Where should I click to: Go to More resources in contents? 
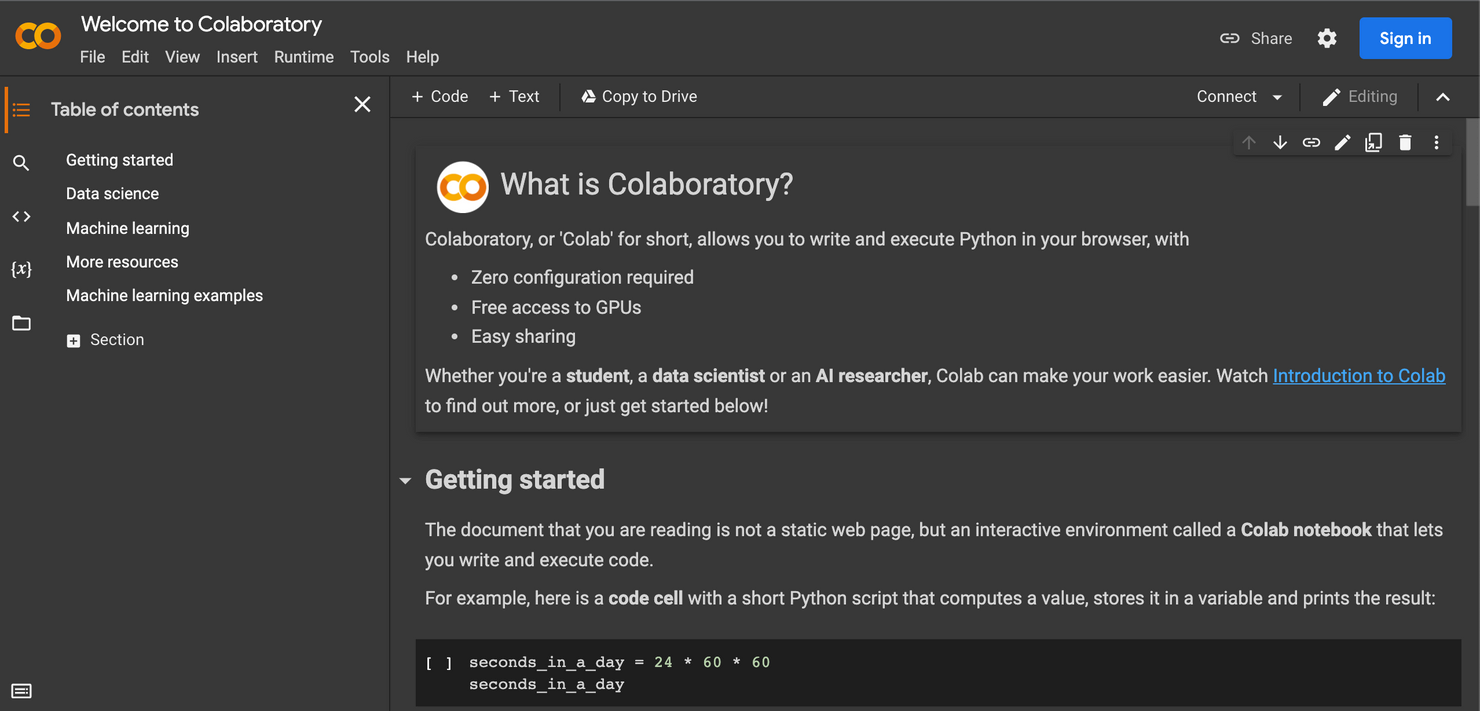tap(122, 262)
